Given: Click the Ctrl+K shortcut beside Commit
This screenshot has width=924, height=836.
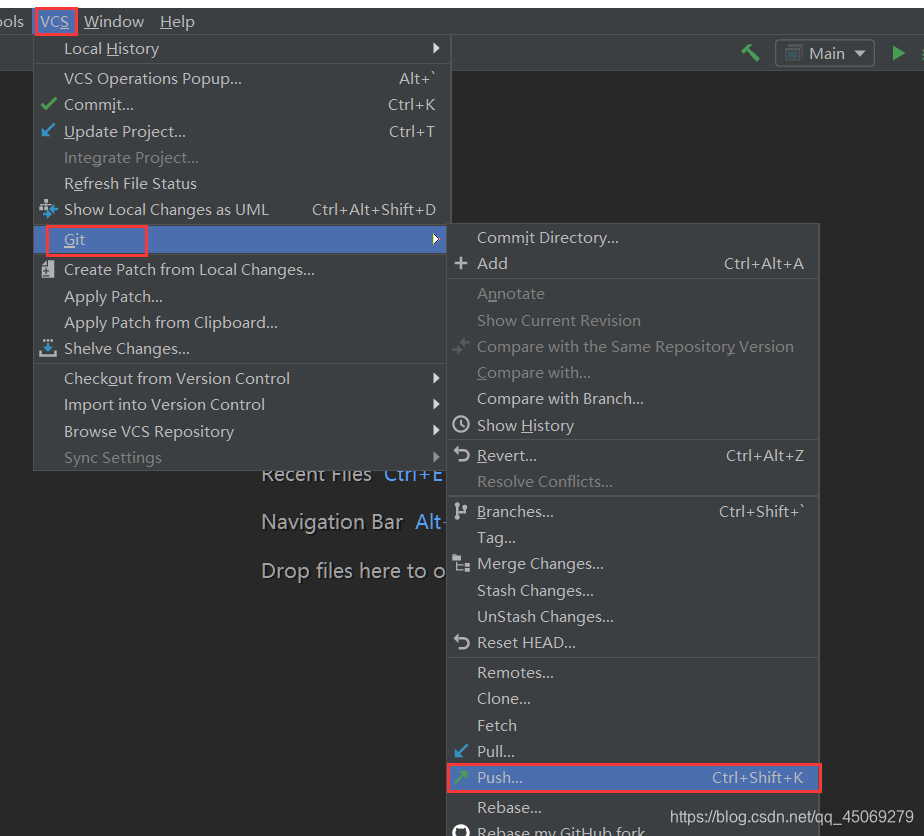Looking at the screenshot, I should coord(411,104).
